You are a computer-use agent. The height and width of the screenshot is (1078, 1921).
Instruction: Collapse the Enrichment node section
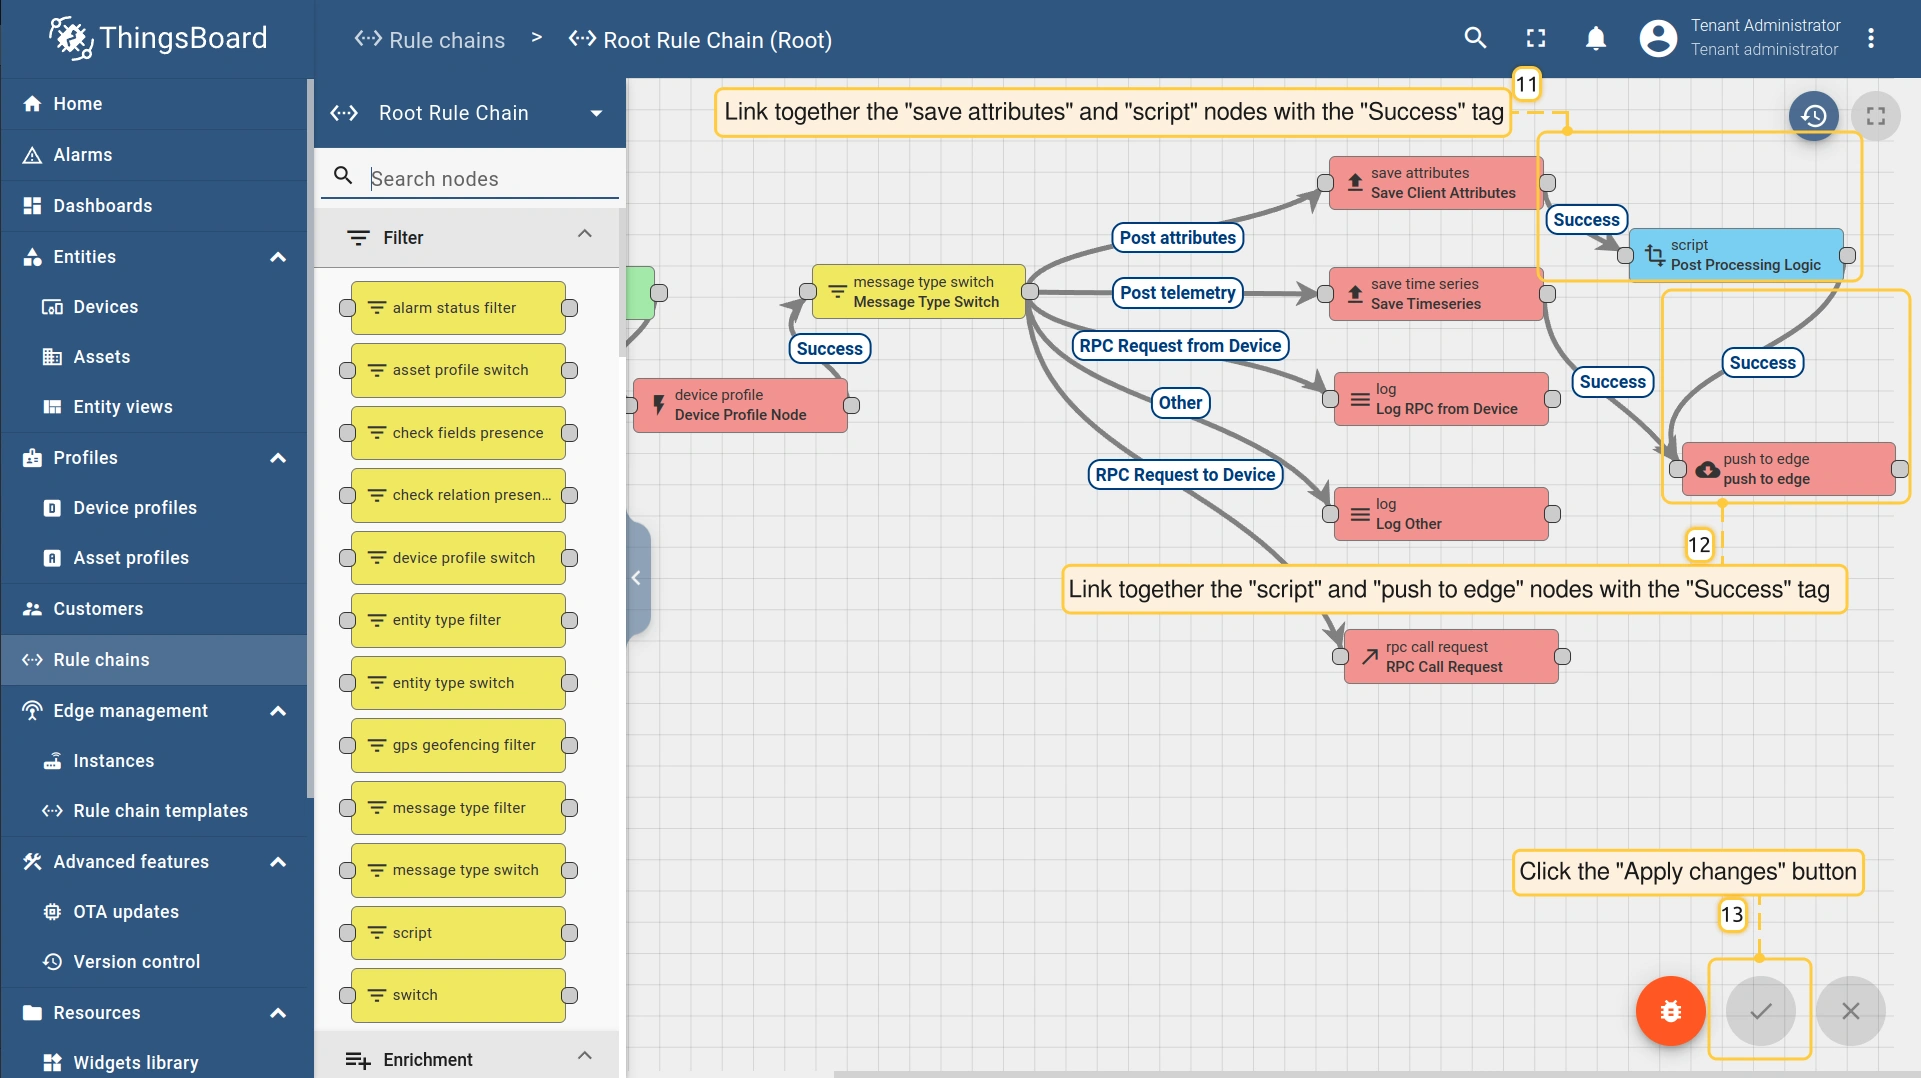(585, 1057)
